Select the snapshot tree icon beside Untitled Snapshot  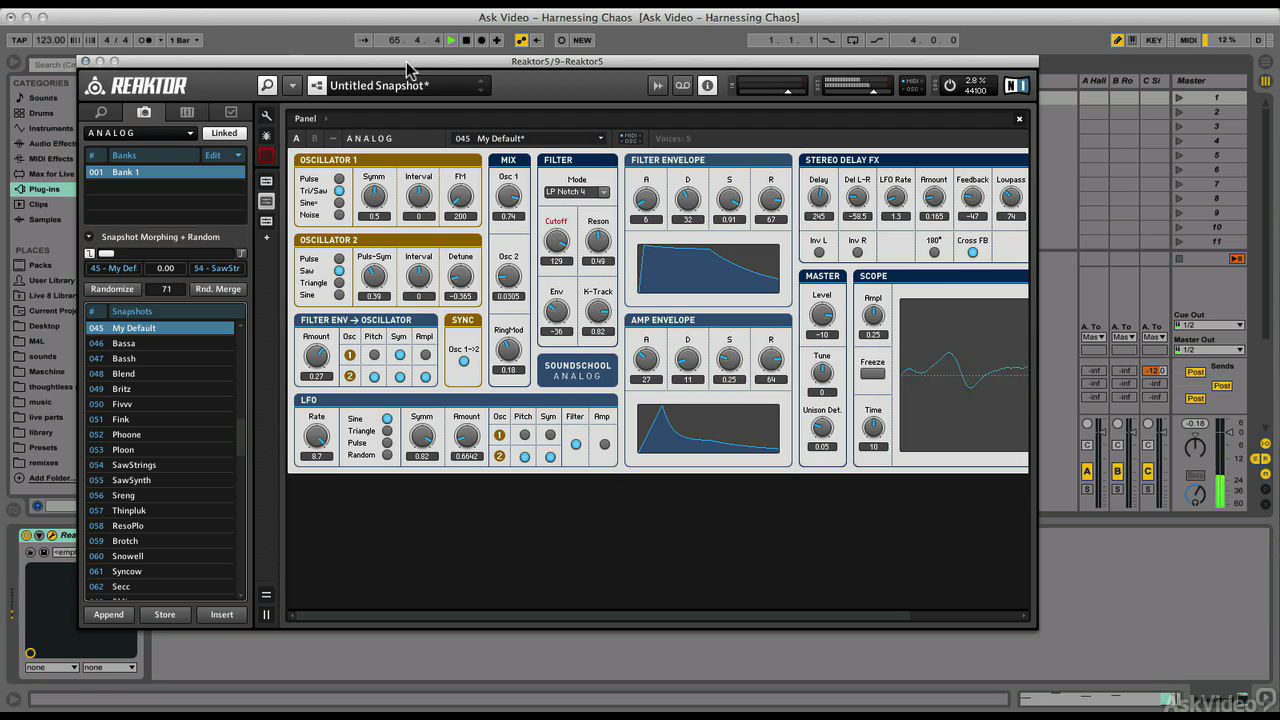coord(317,86)
